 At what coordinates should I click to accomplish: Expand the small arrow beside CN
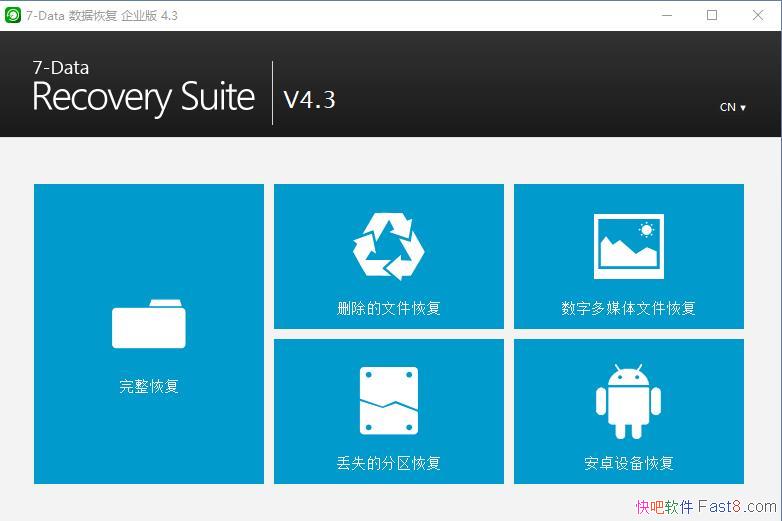[743, 108]
